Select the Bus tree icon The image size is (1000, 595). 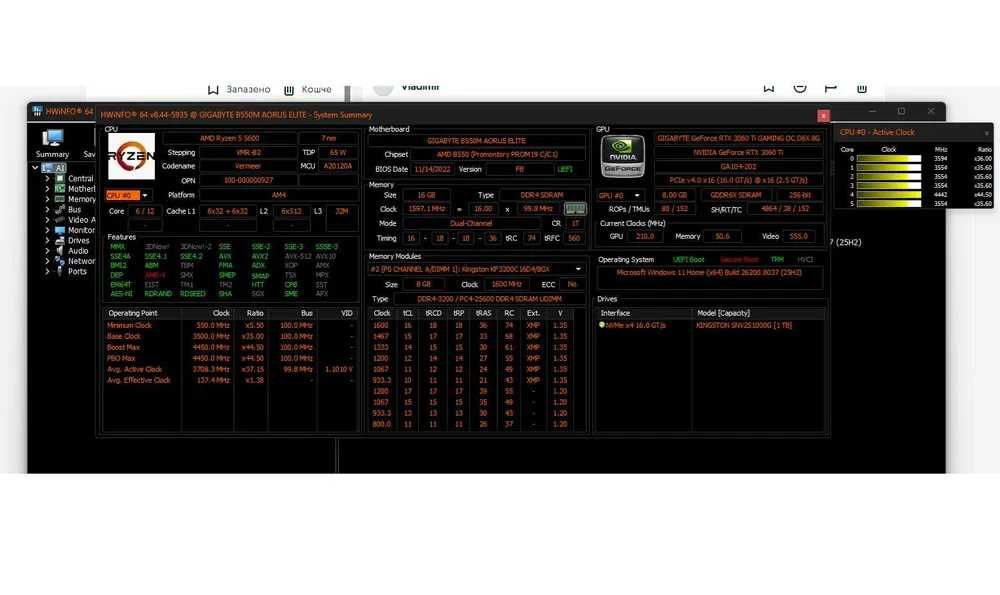60,210
